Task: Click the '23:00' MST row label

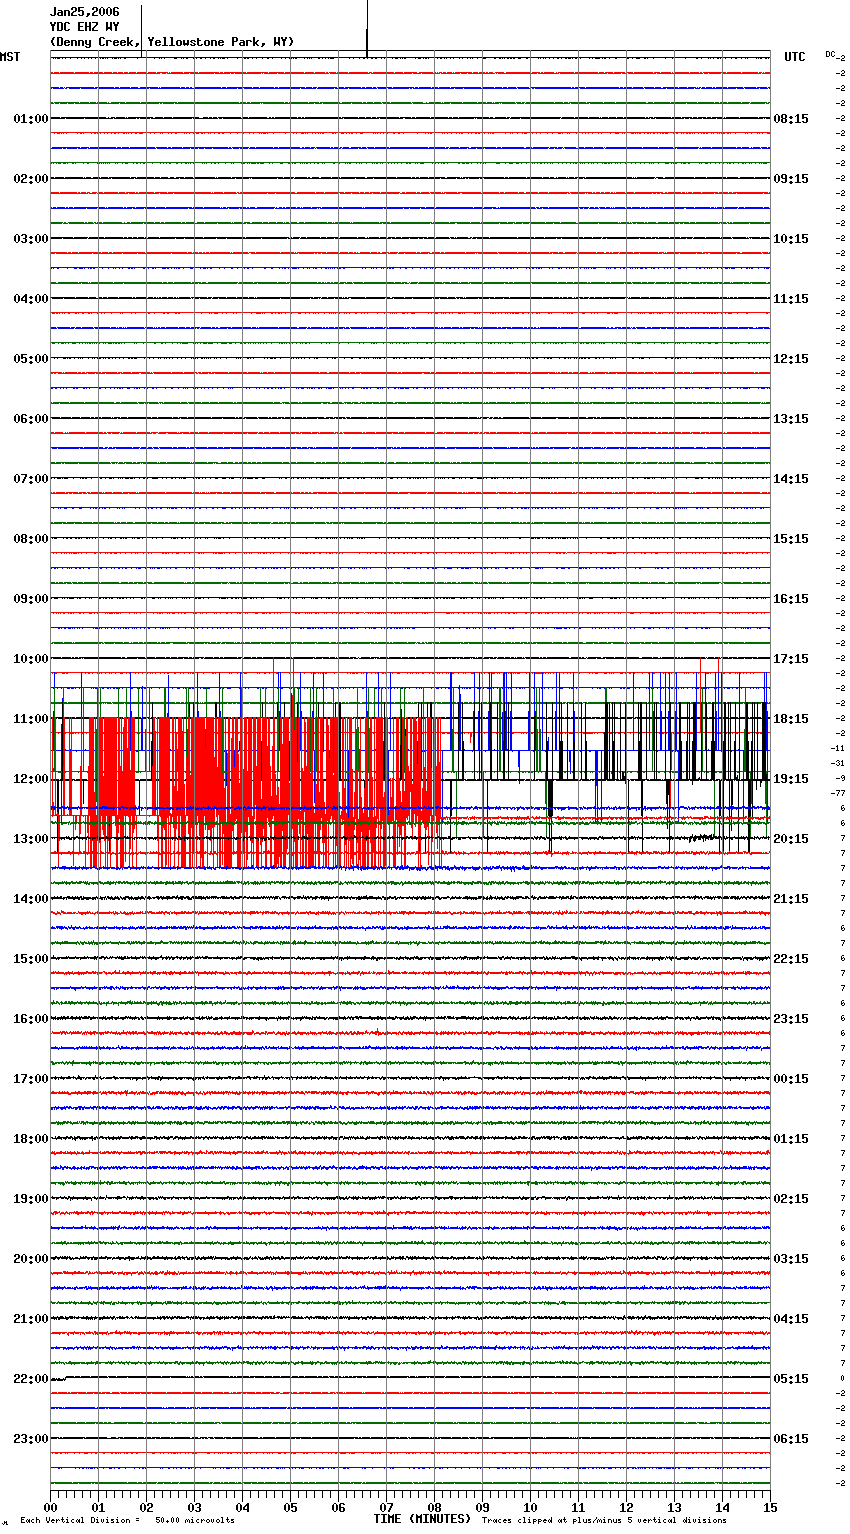Action: pos(31,1439)
